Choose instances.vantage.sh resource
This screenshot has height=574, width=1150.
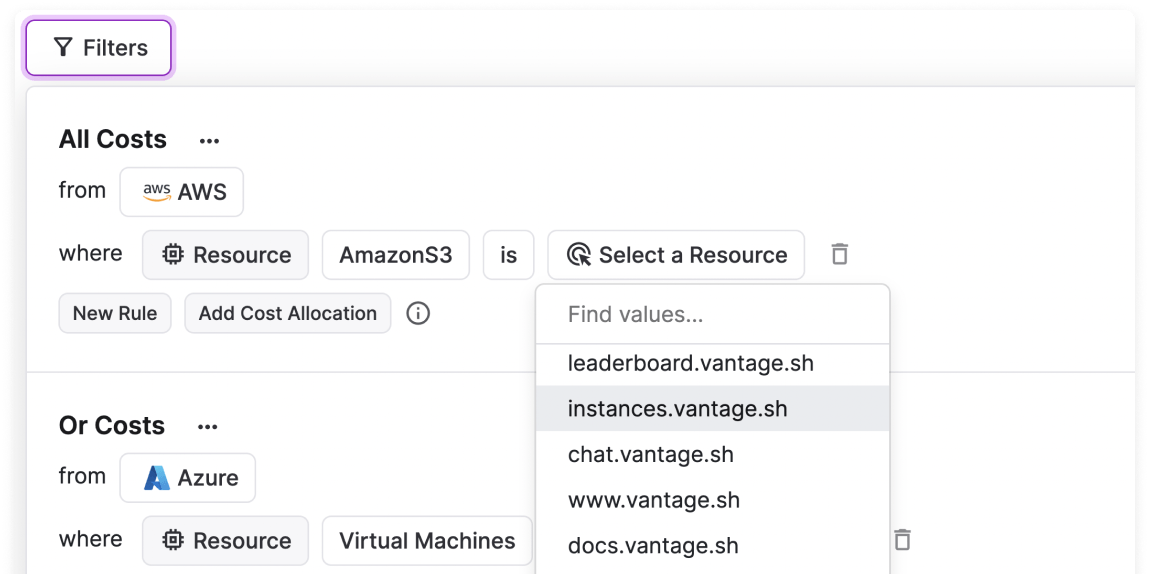point(677,409)
